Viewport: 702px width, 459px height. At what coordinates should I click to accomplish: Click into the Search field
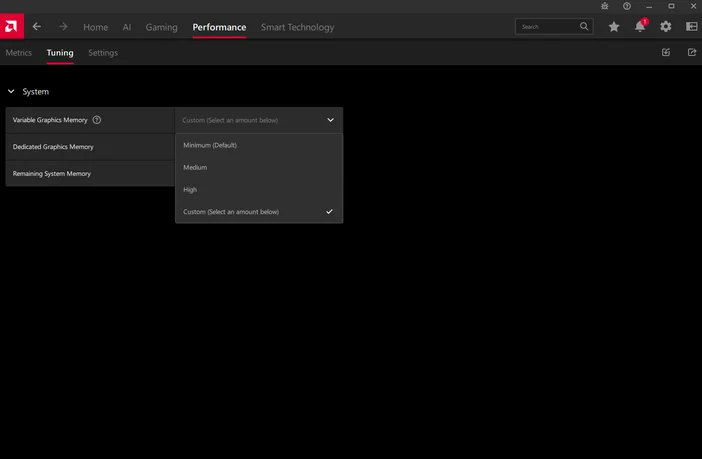[548, 27]
